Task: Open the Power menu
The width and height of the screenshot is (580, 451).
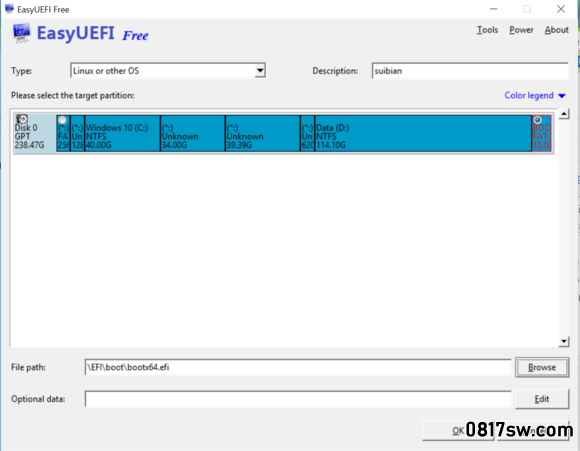Action: 521,30
